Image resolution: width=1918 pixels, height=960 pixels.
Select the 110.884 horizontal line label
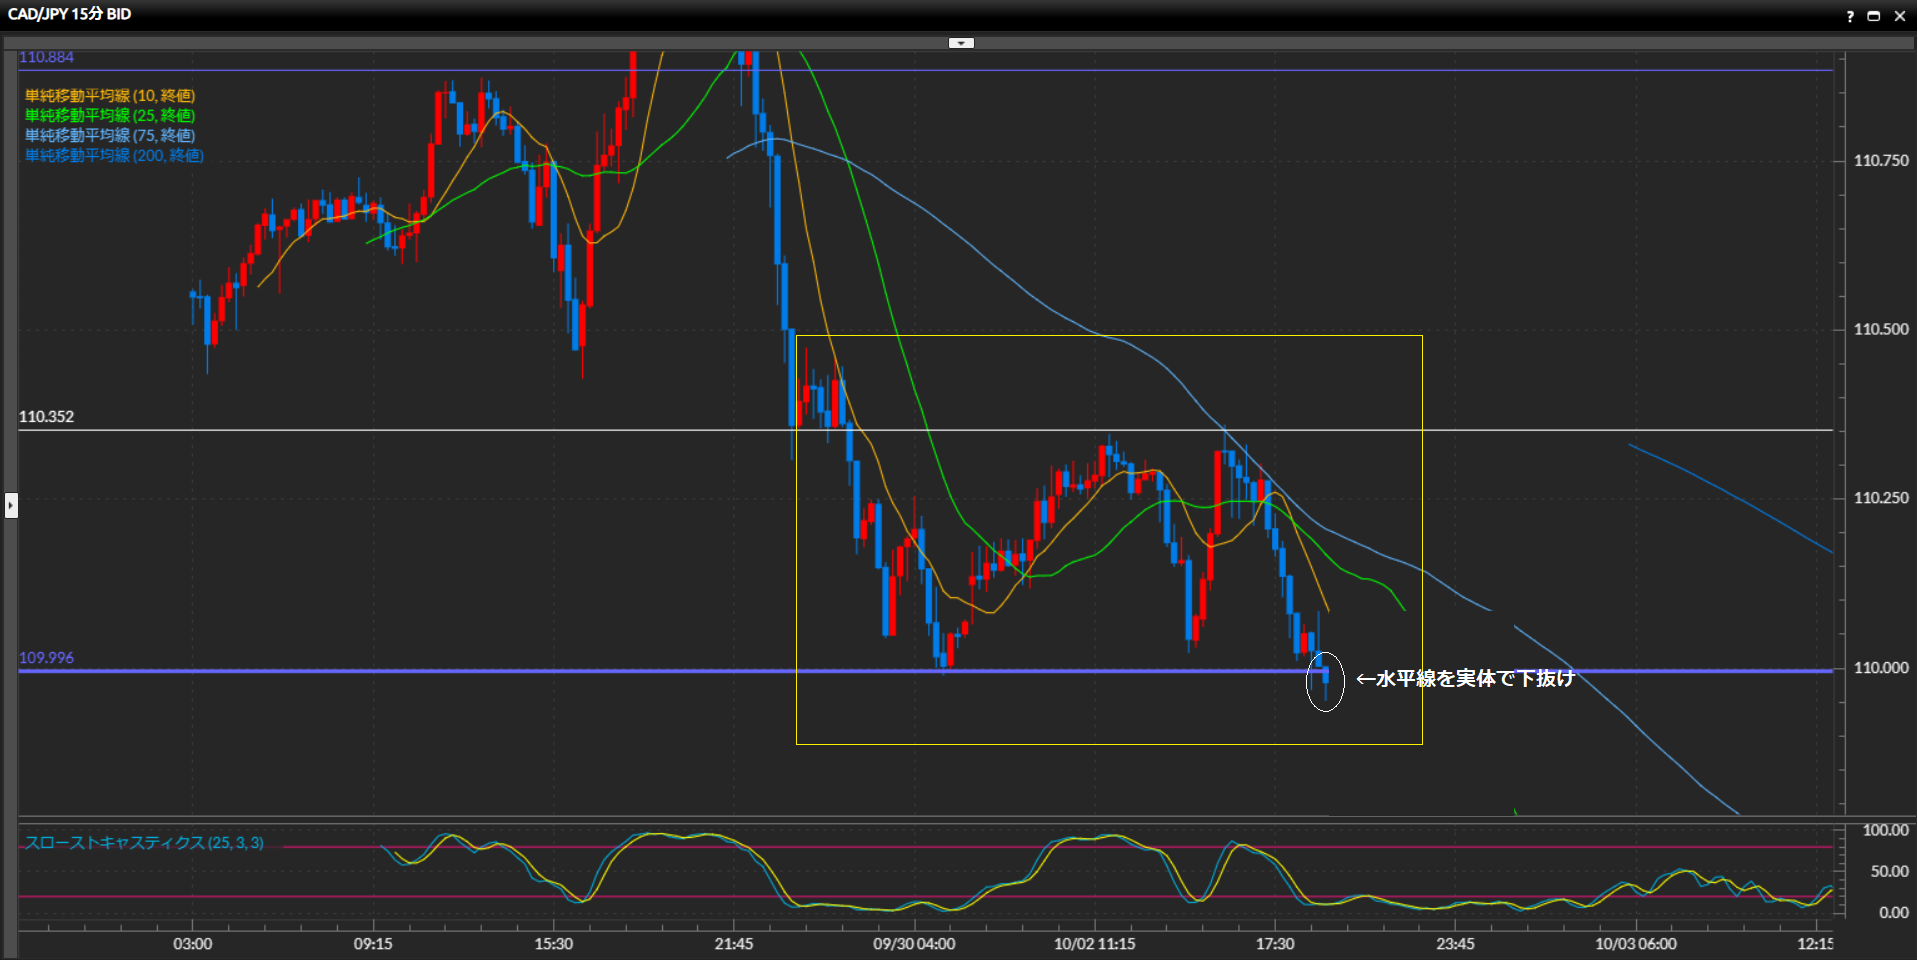pos(46,58)
